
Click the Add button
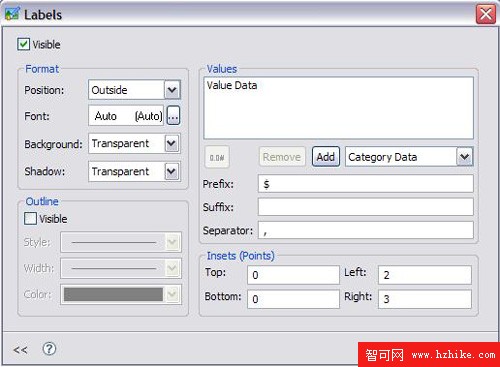pos(326,157)
